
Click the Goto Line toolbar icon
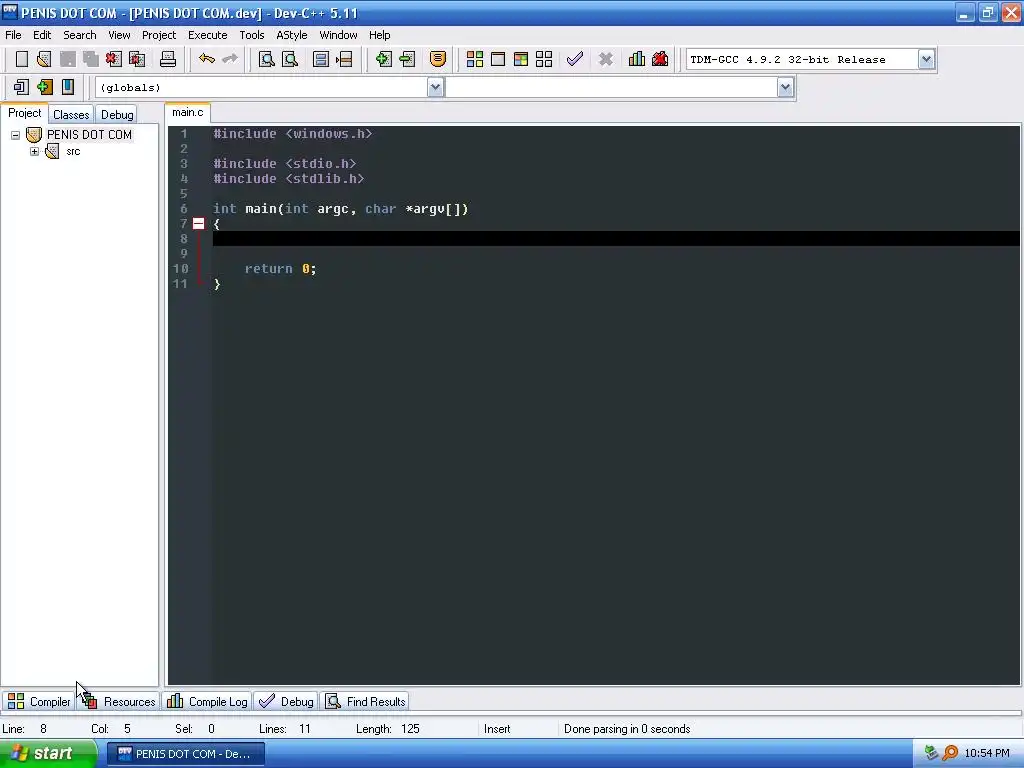344,59
